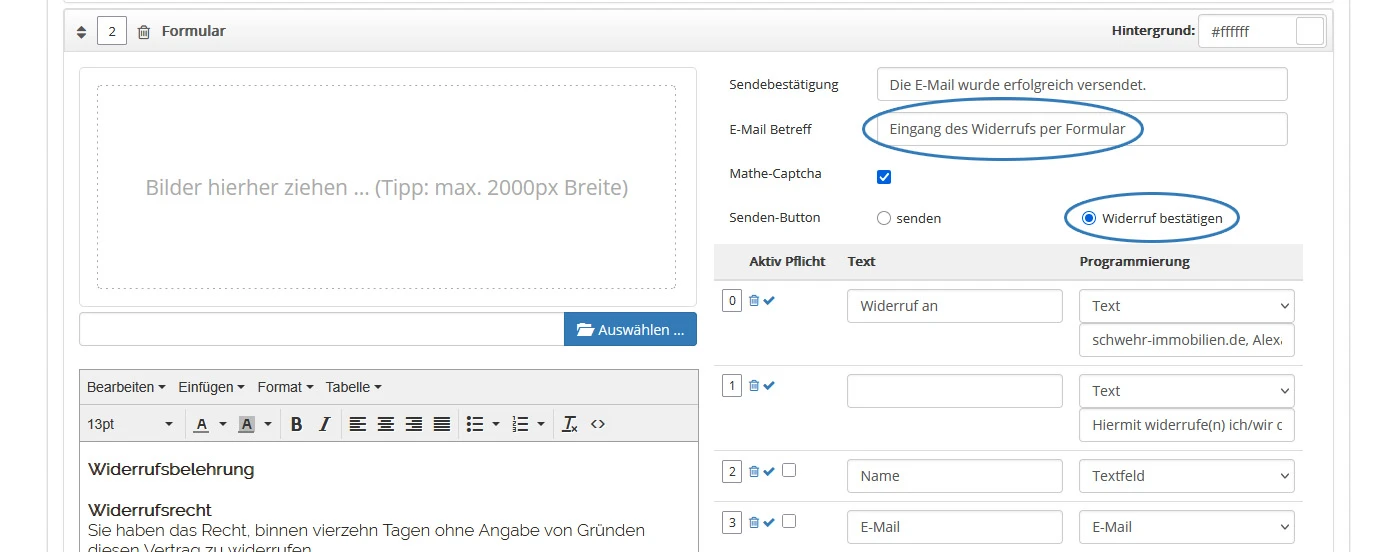This screenshot has width=1400, height=552.
Task: Open the background color dropdown arrow
Action: [x=267, y=424]
